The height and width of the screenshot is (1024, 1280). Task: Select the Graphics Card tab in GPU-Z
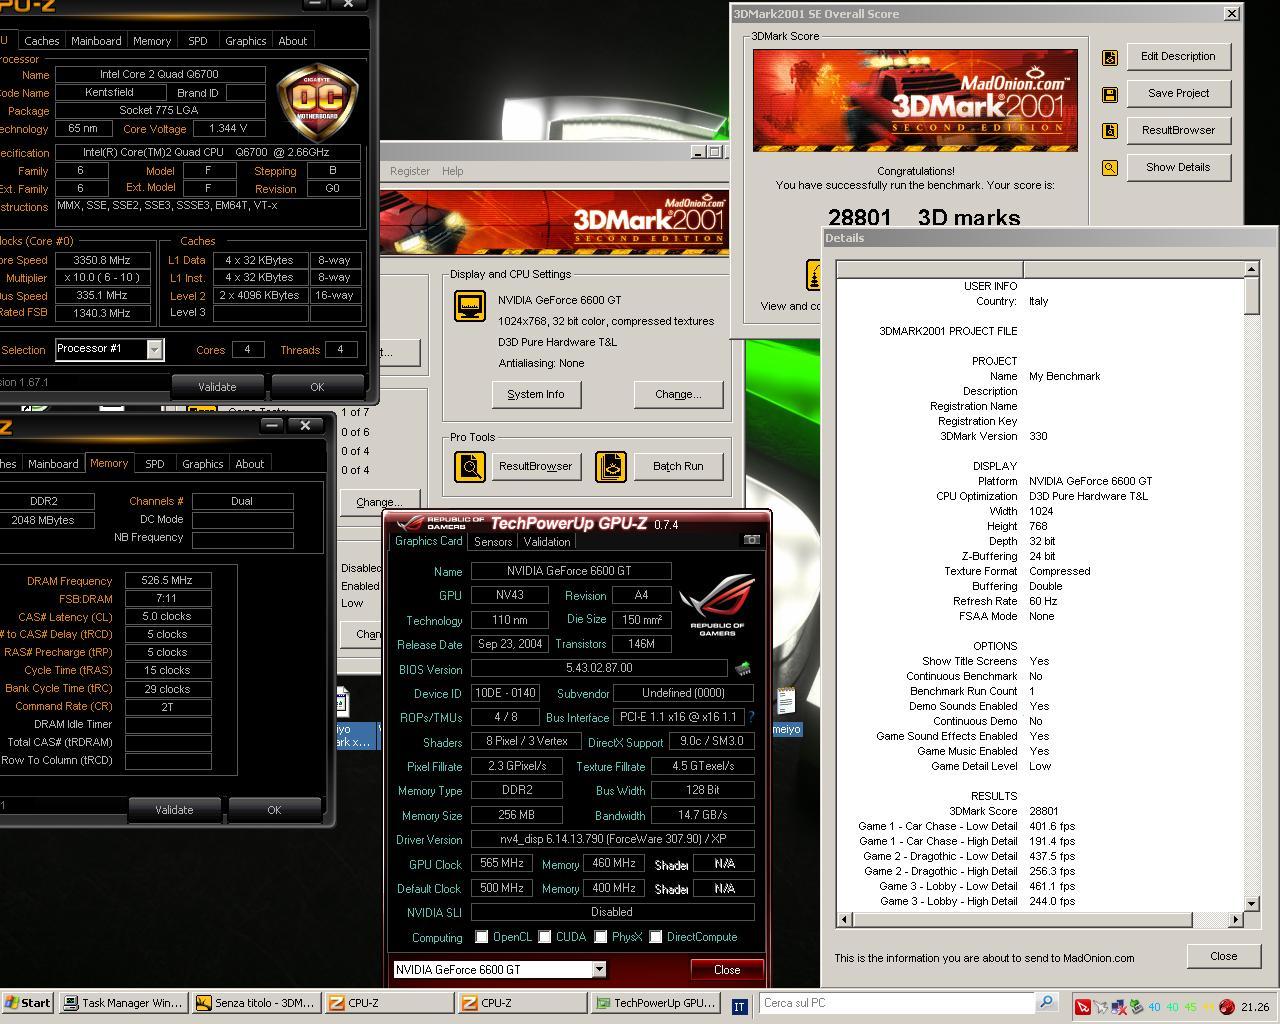coord(429,541)
